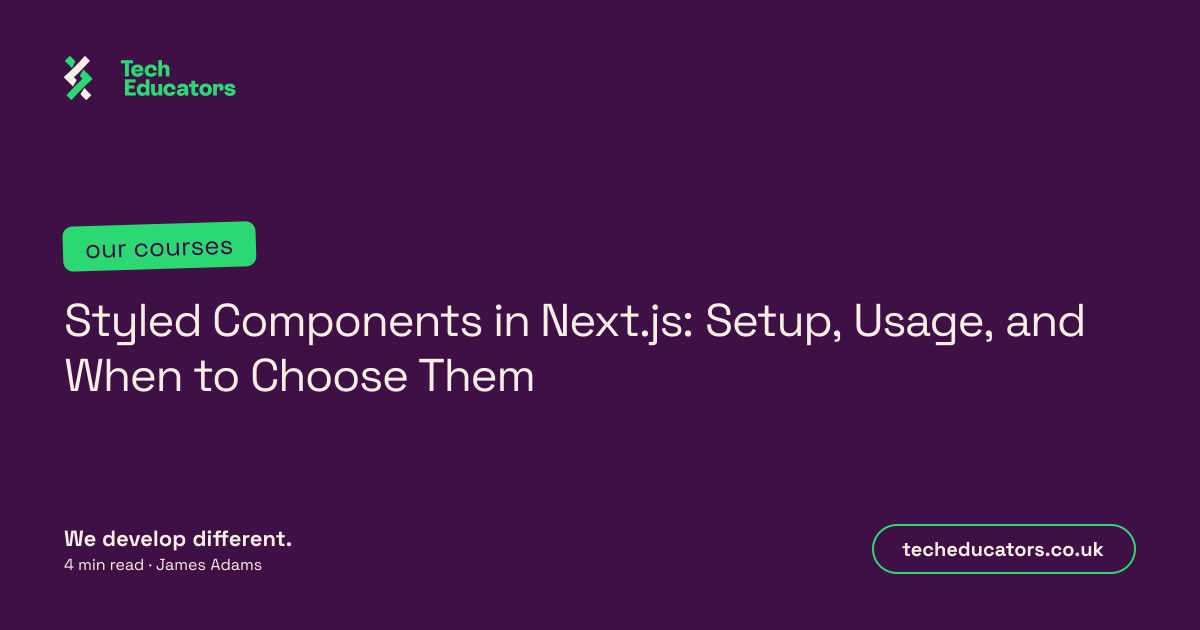Click the word "Tech" beside the logo

point(145,69)
